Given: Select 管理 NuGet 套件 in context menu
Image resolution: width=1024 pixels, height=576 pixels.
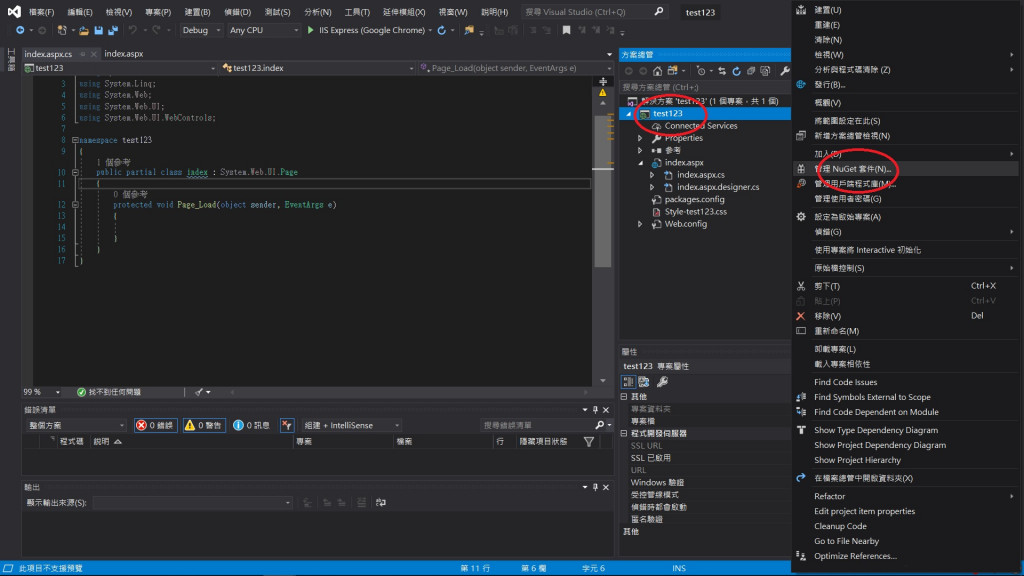Looking at the screenshot, I should 852,169.
